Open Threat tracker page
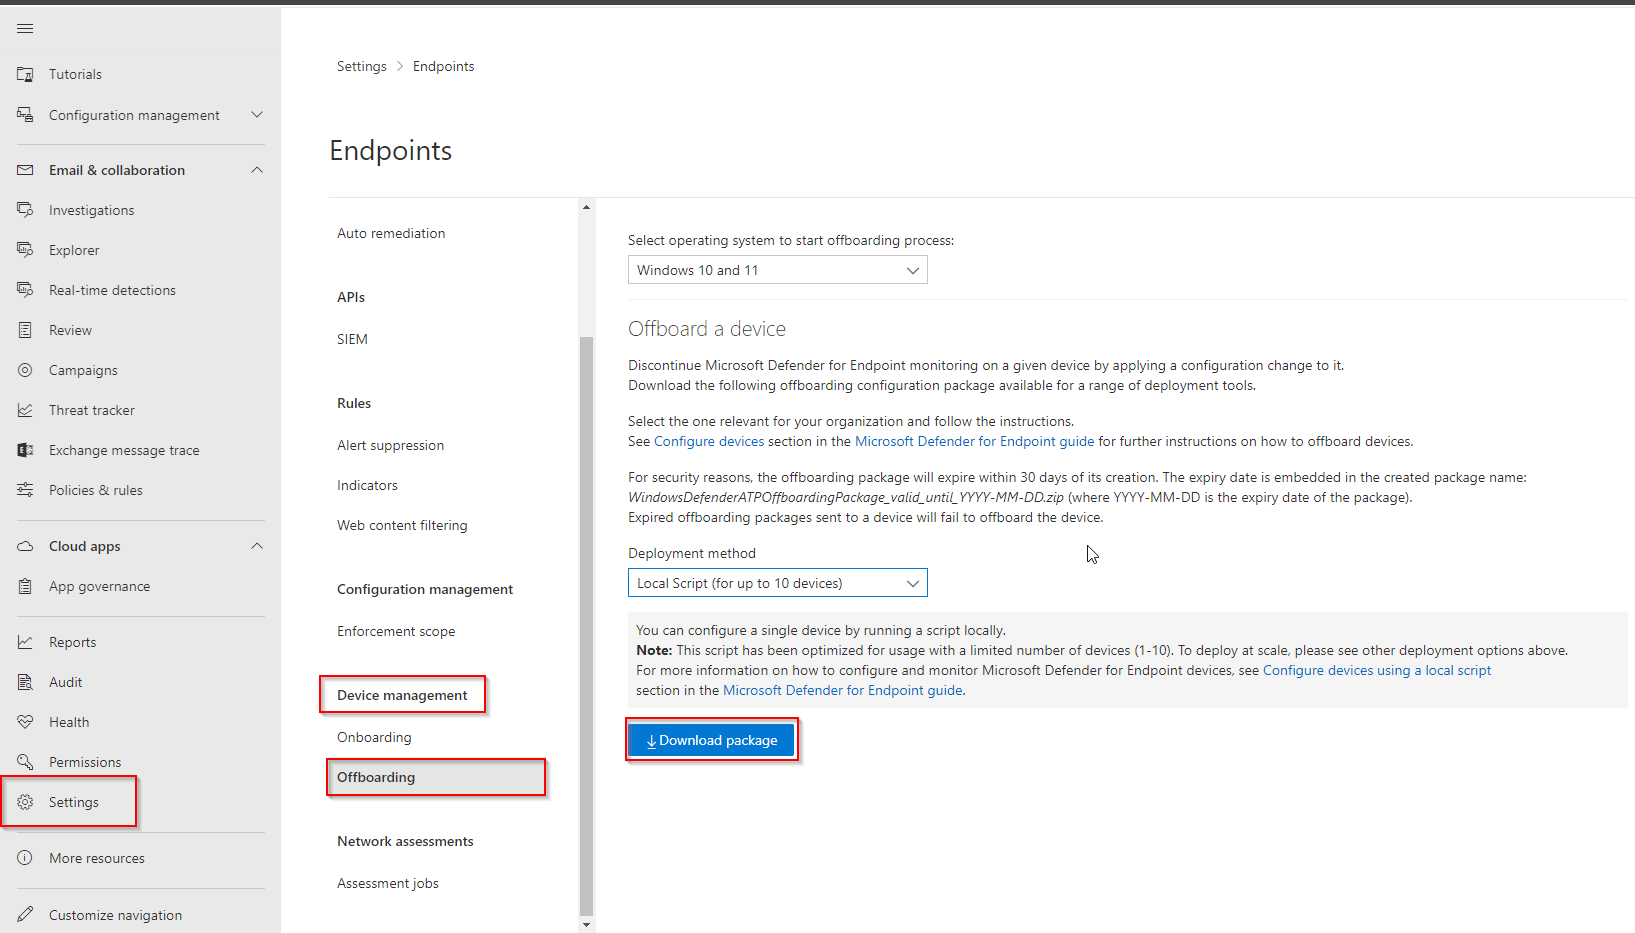The image size is (1635, 933). (x=92, y=410)
